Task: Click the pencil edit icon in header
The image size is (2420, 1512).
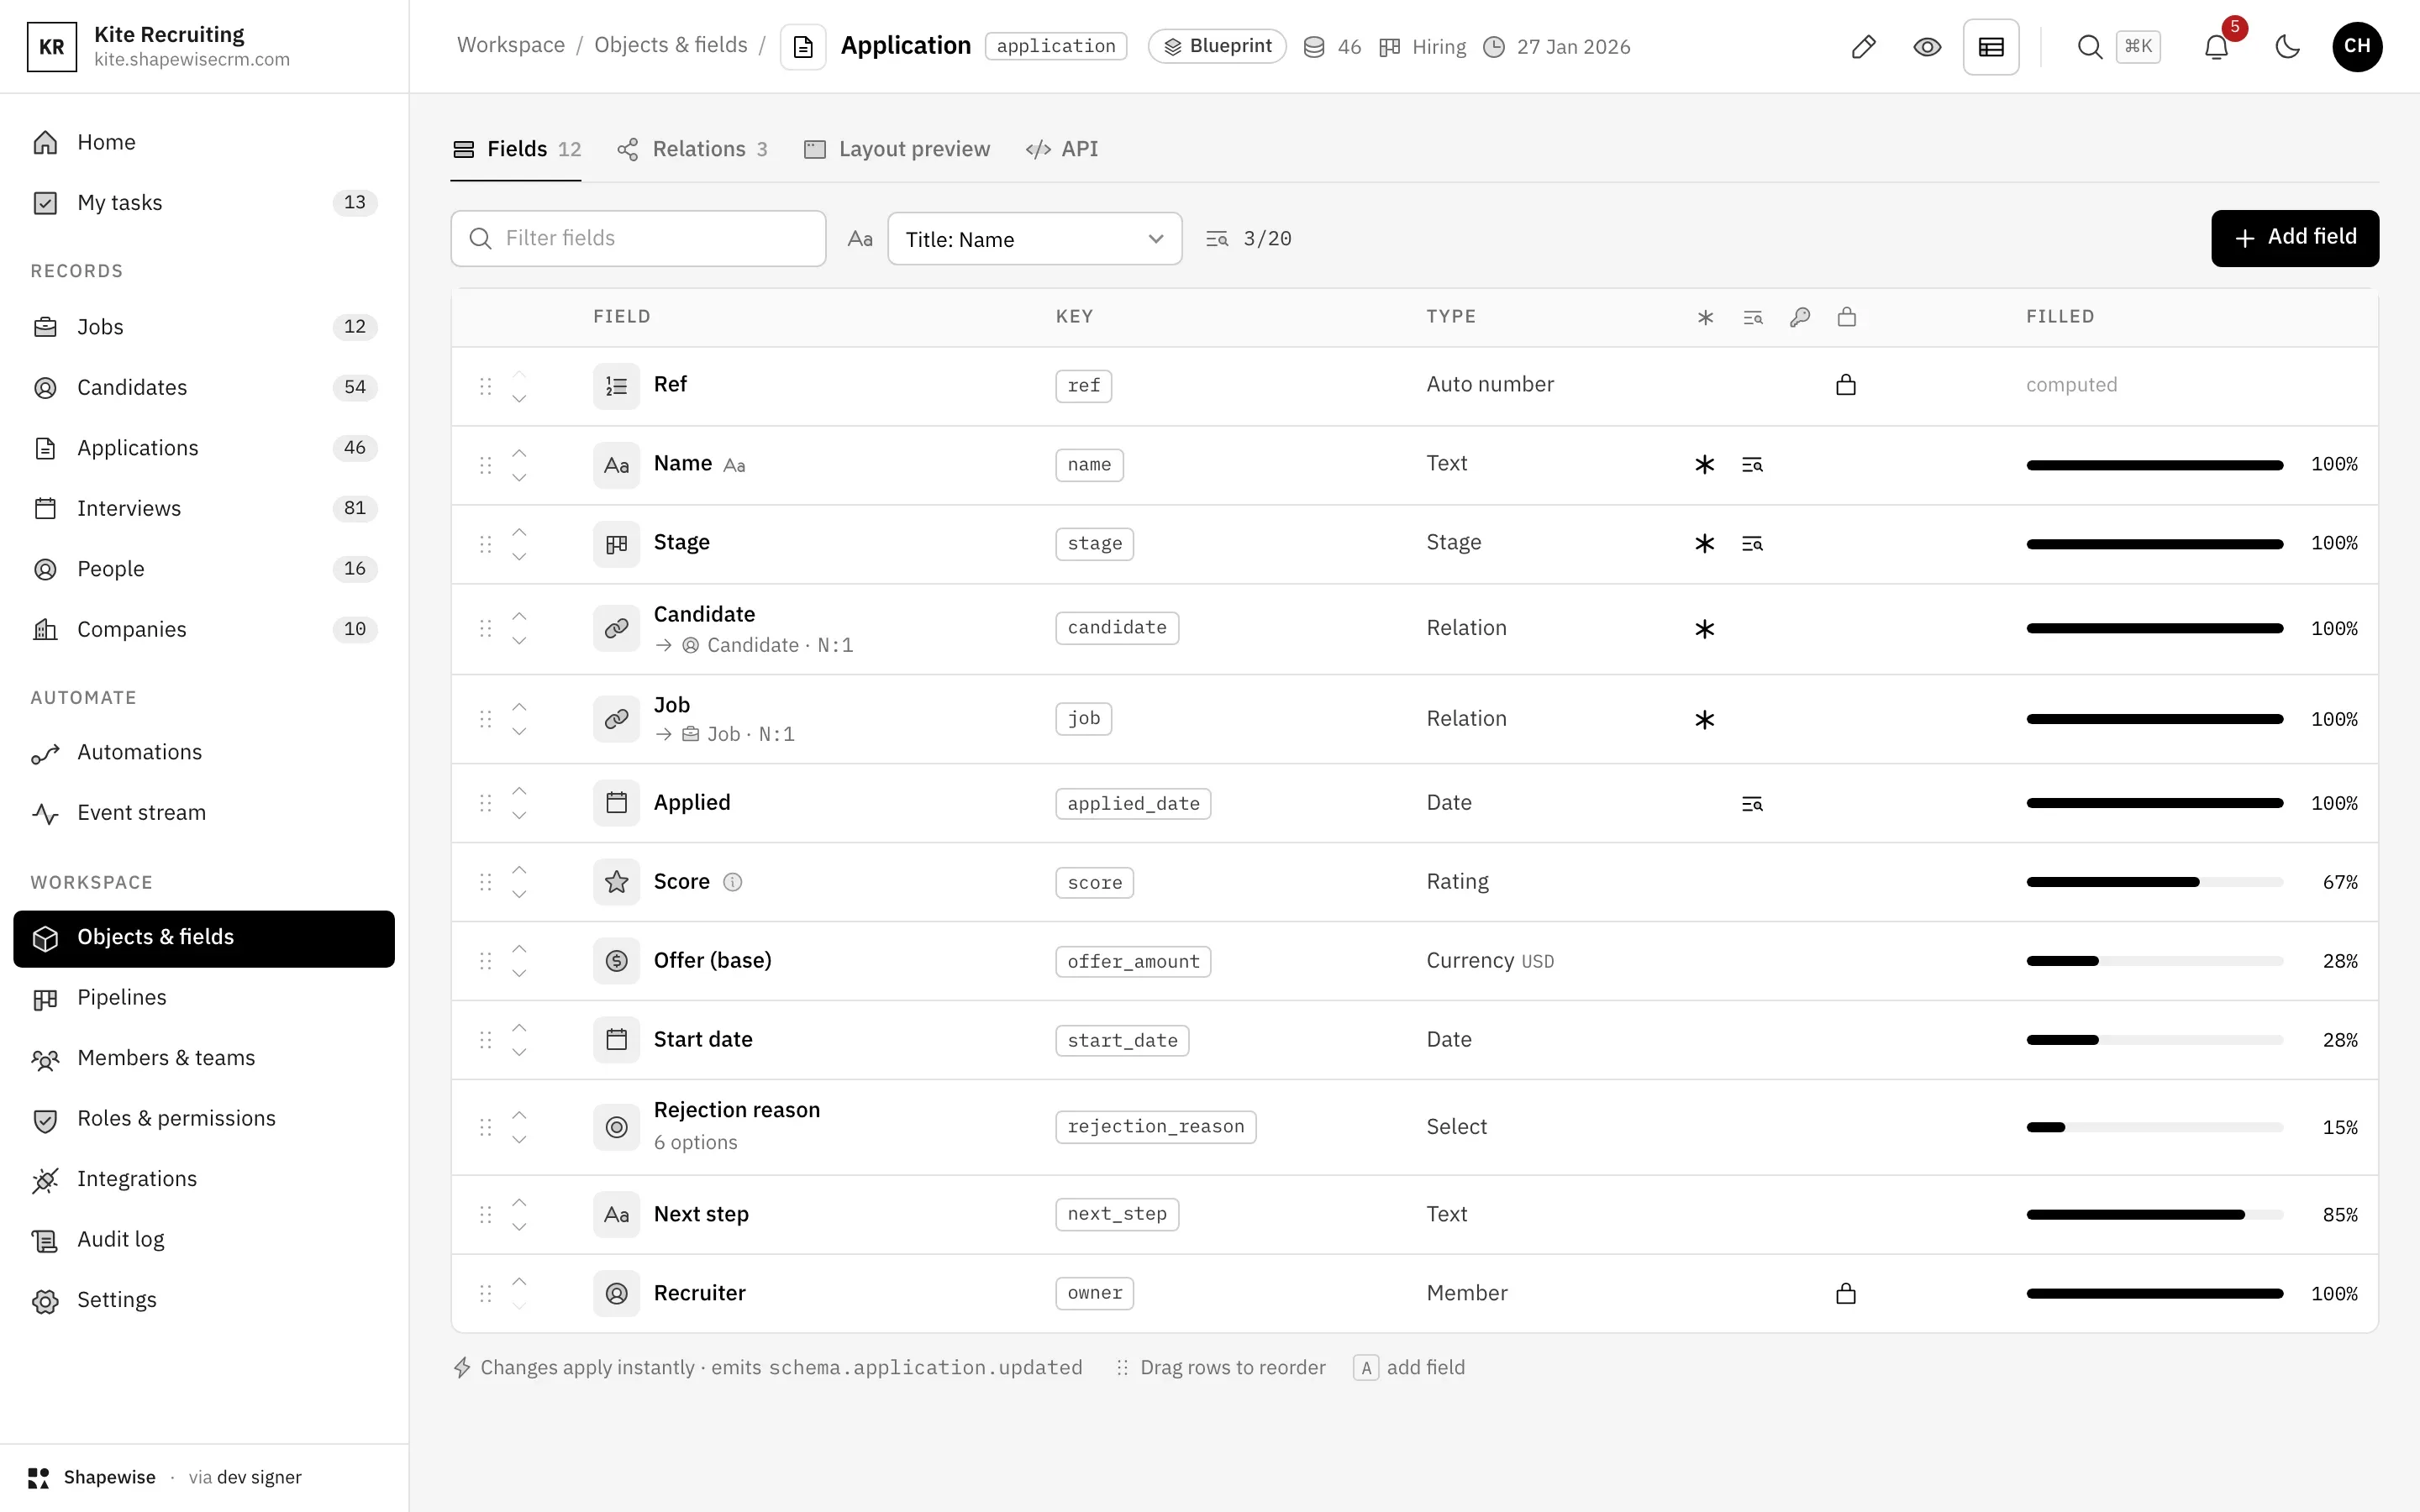Action: click(x=1863, y=47)
